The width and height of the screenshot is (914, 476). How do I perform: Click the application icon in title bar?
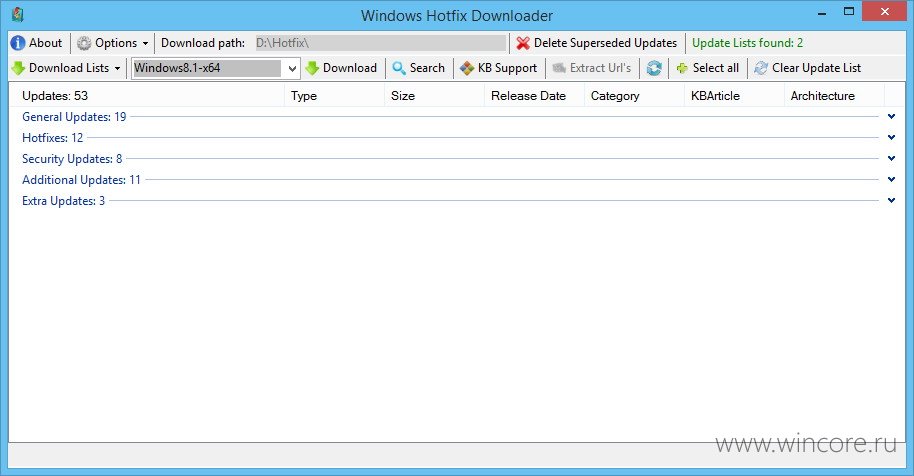click(x=17, y=14)
